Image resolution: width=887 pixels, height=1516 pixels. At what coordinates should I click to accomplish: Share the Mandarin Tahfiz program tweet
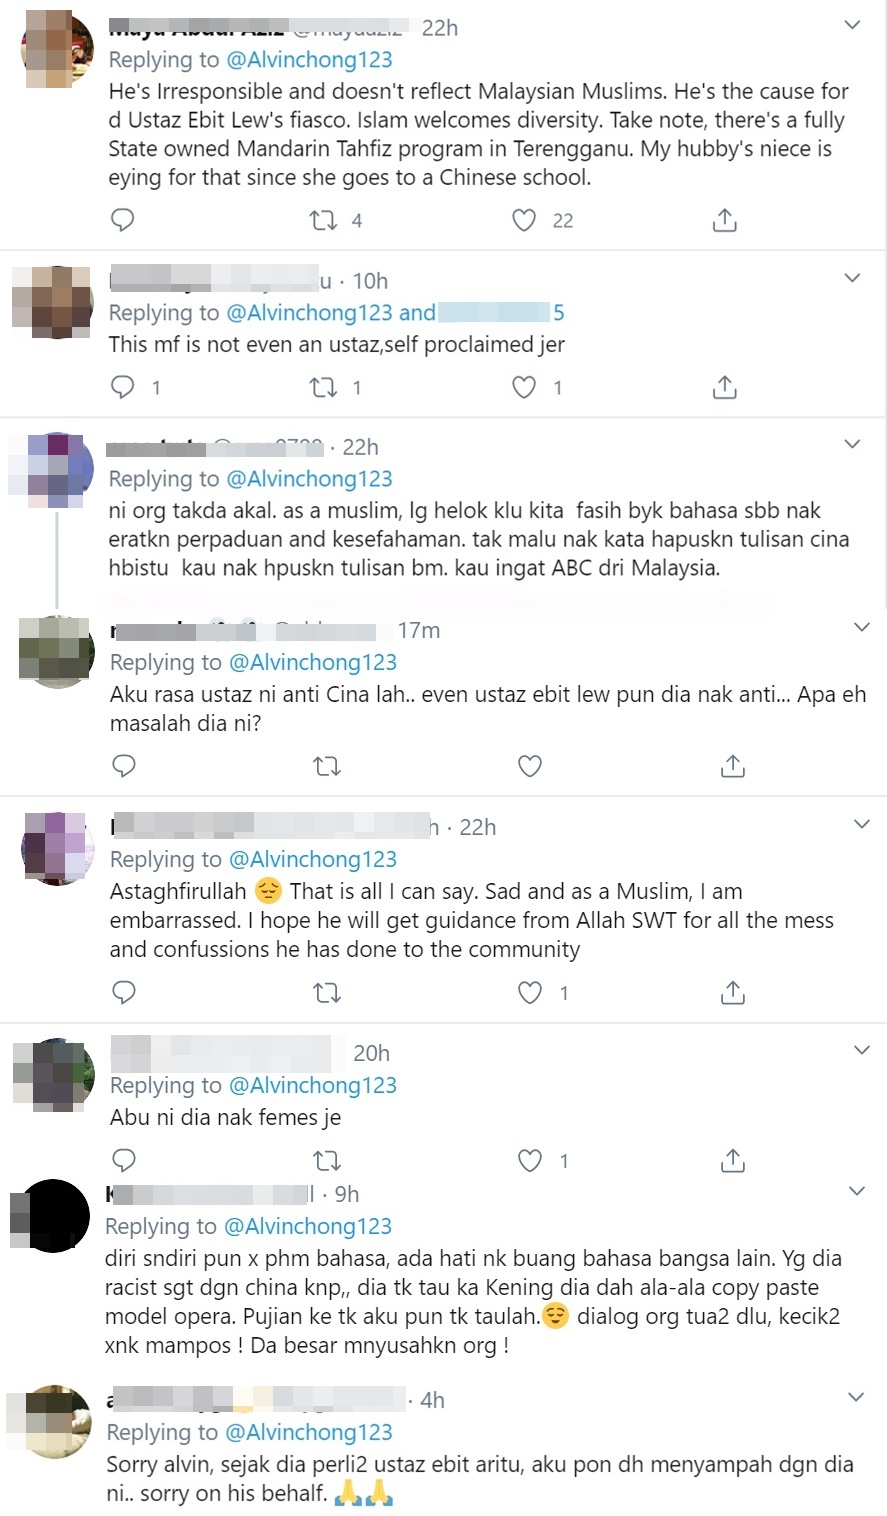point(725,220)
